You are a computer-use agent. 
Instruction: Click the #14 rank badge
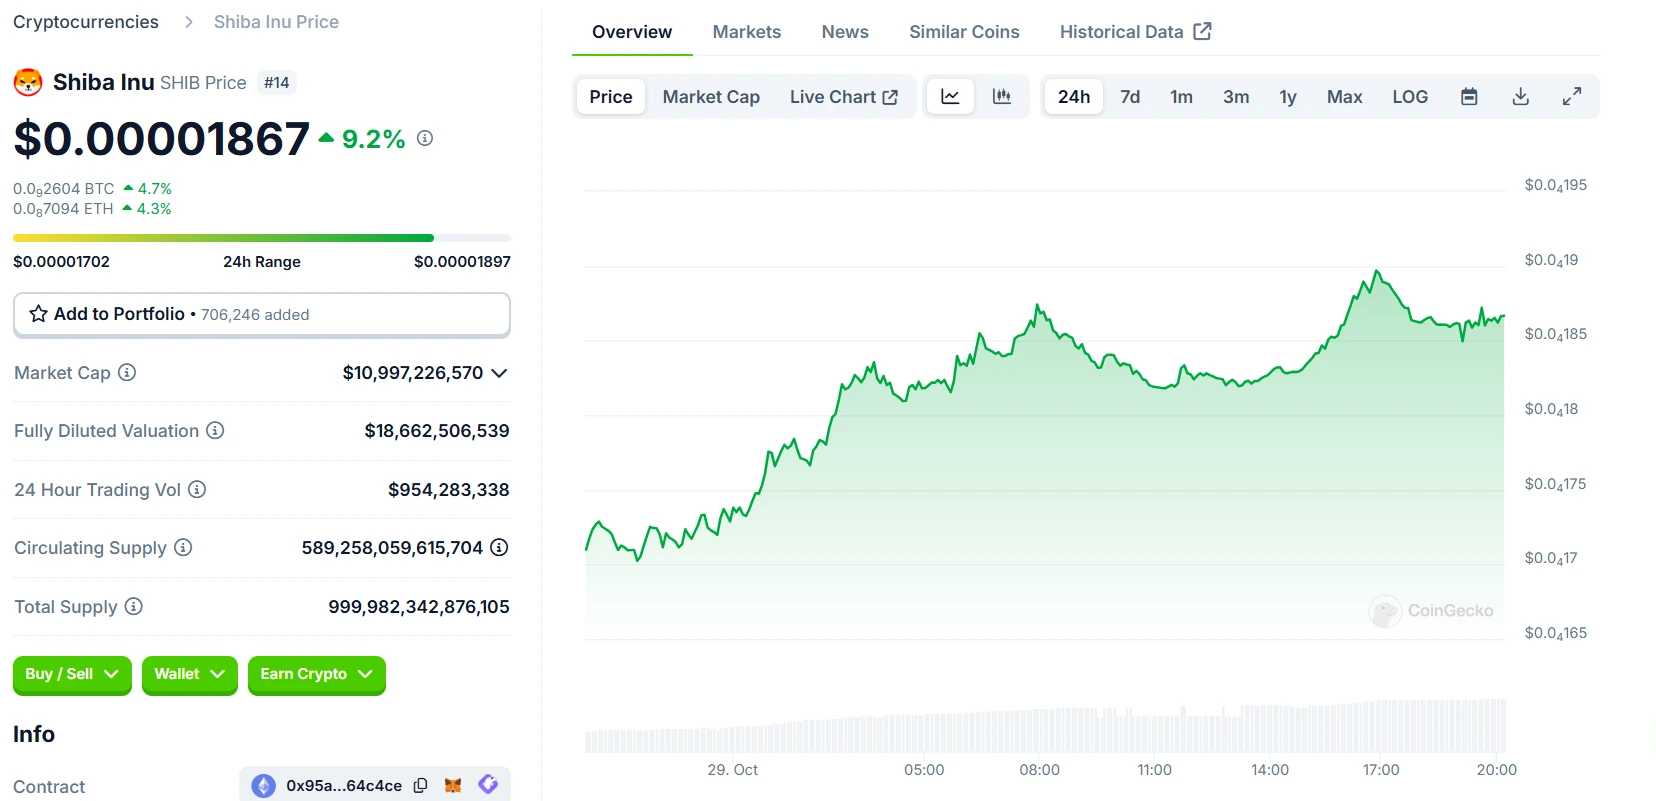click(277, 83)
